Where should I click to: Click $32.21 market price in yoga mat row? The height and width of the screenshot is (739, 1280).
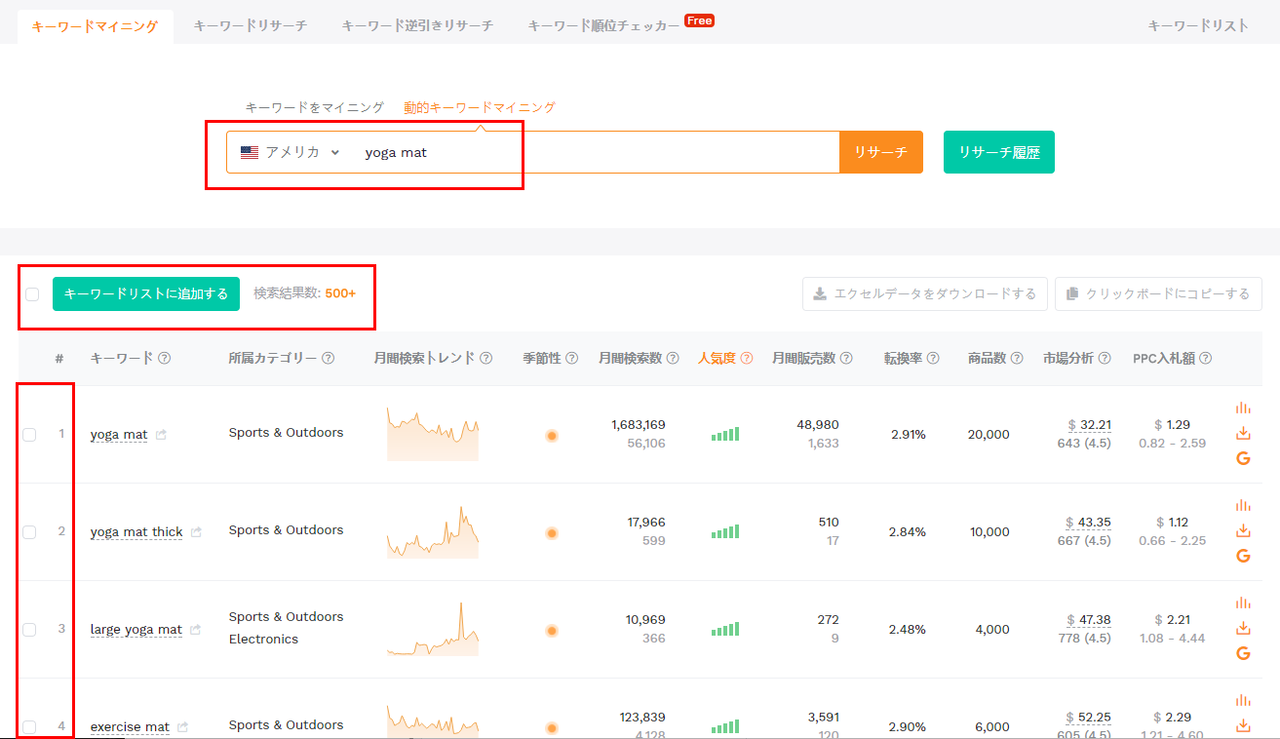point(1089,425)
